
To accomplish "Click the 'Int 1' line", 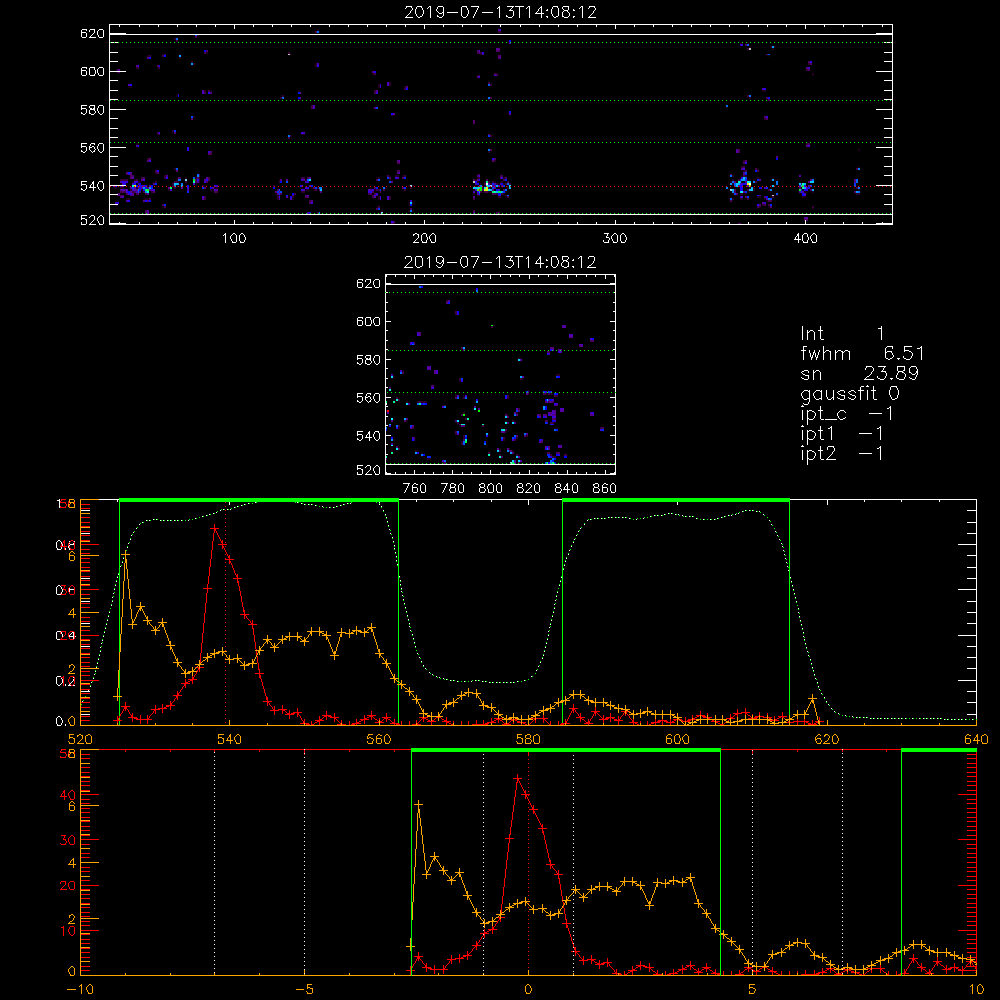I will click(x=842, y=334).
